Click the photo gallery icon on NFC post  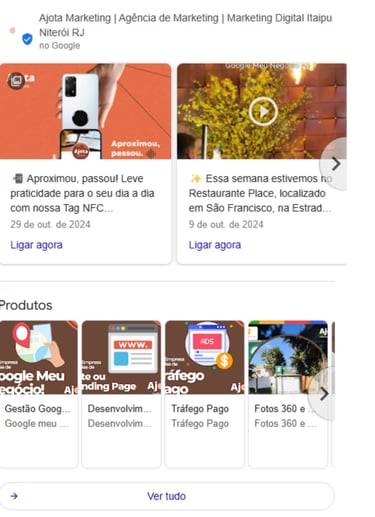click(x=16, y=80)
